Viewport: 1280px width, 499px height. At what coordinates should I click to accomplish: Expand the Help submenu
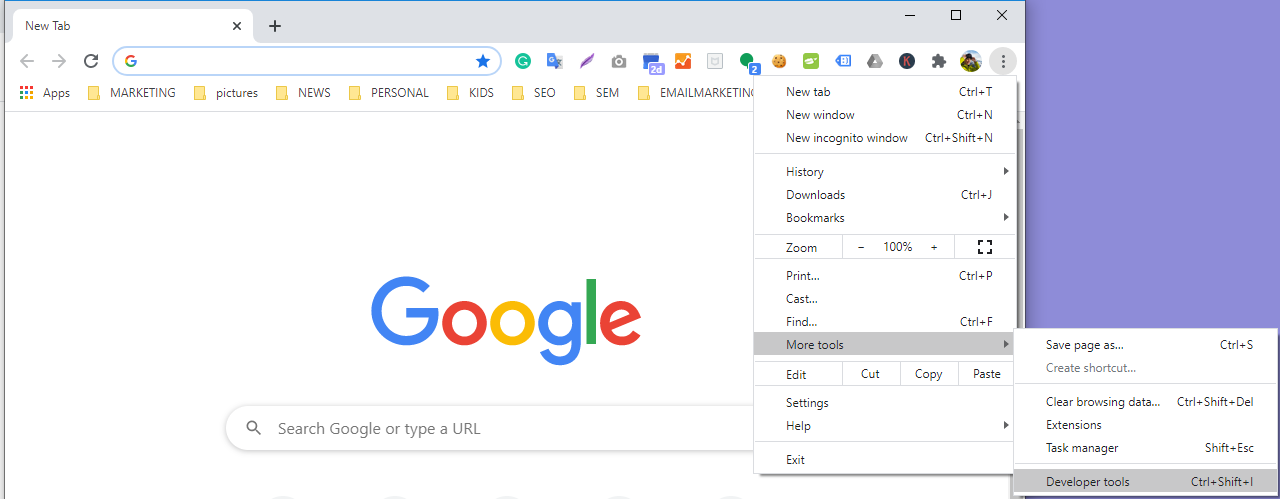pyautogui.click(x=884, y=426)
